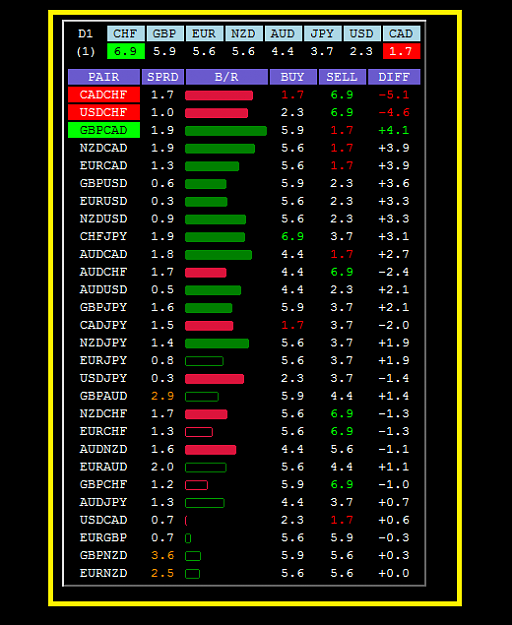Click the green 6.9 CHF strength value
The width and height of the screenshot is (512, 625).
[126, 51]
